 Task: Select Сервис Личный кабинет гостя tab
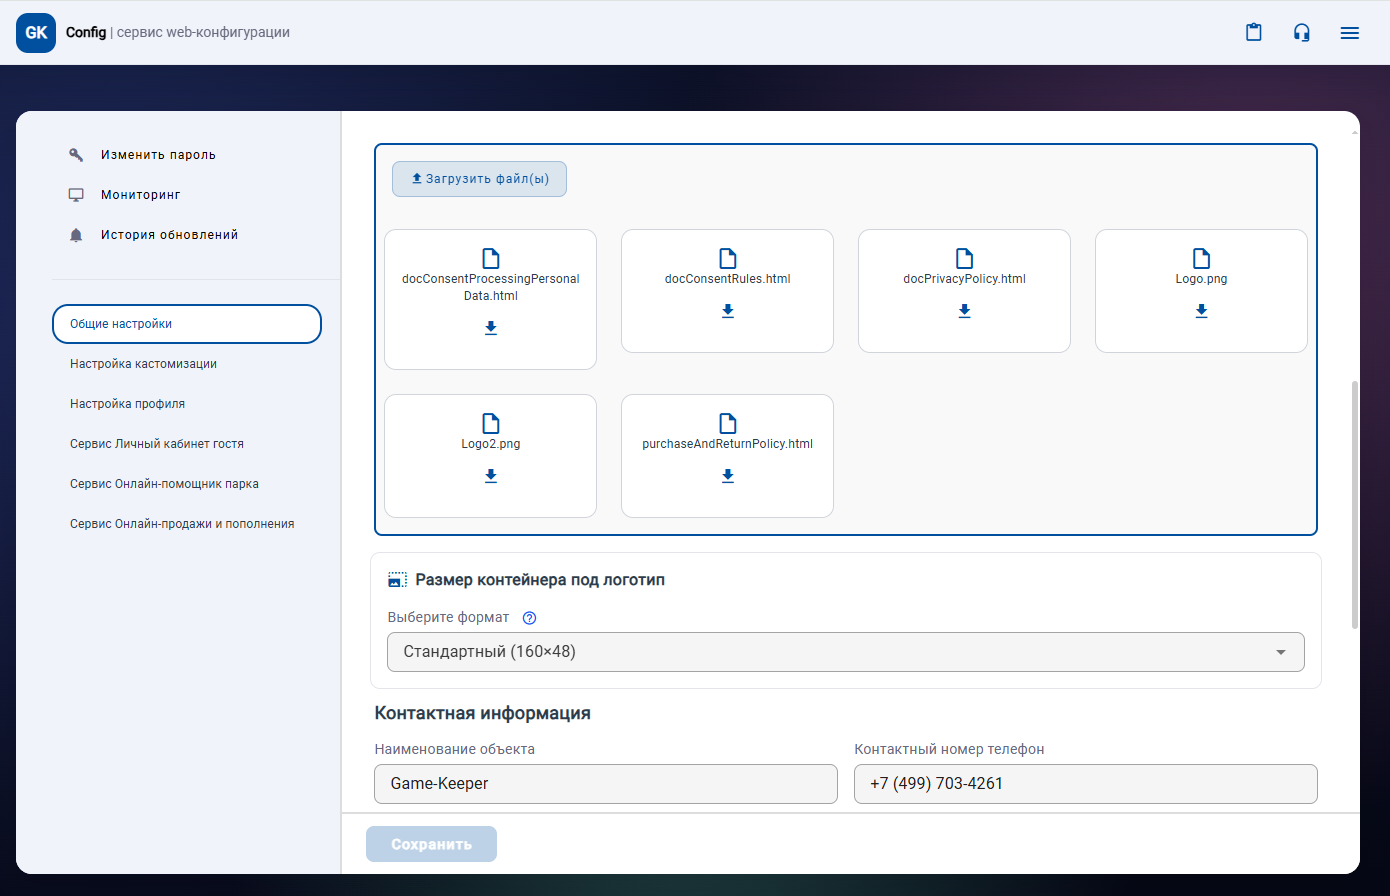click(157, 444)
